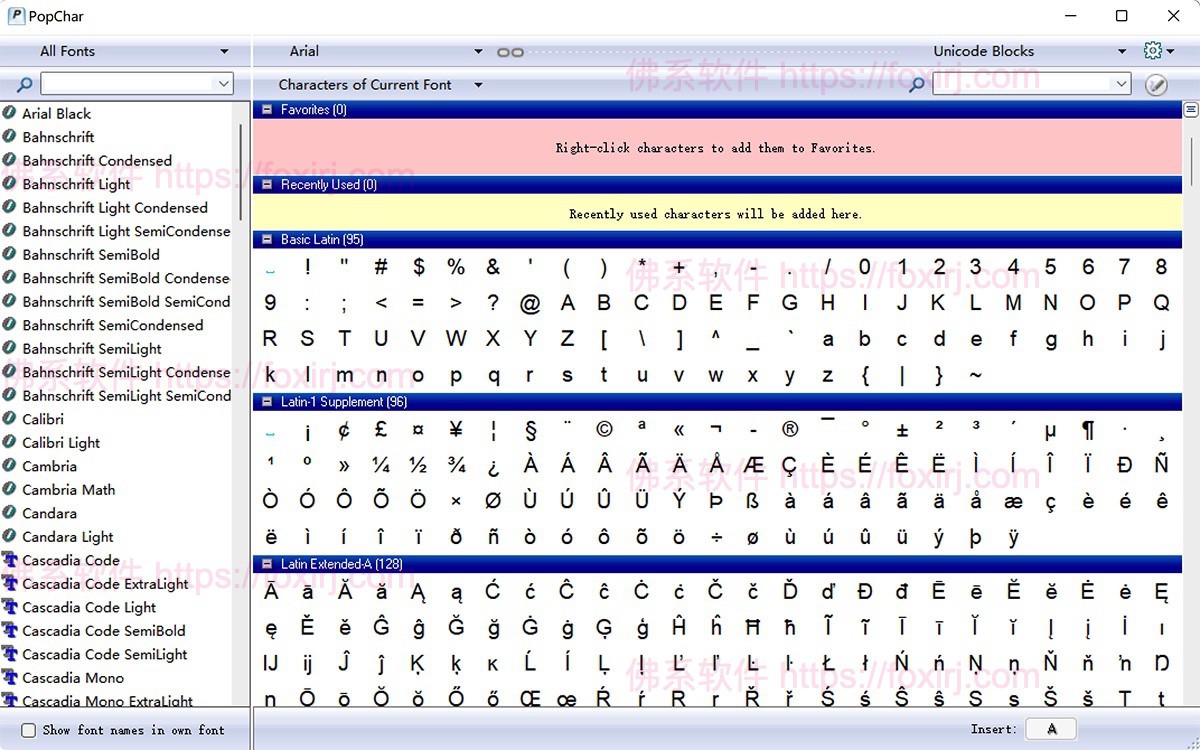Toggle the first size toggle beside Arial
The width and height of the screenshot is (1200, 750).
point(501,51)
